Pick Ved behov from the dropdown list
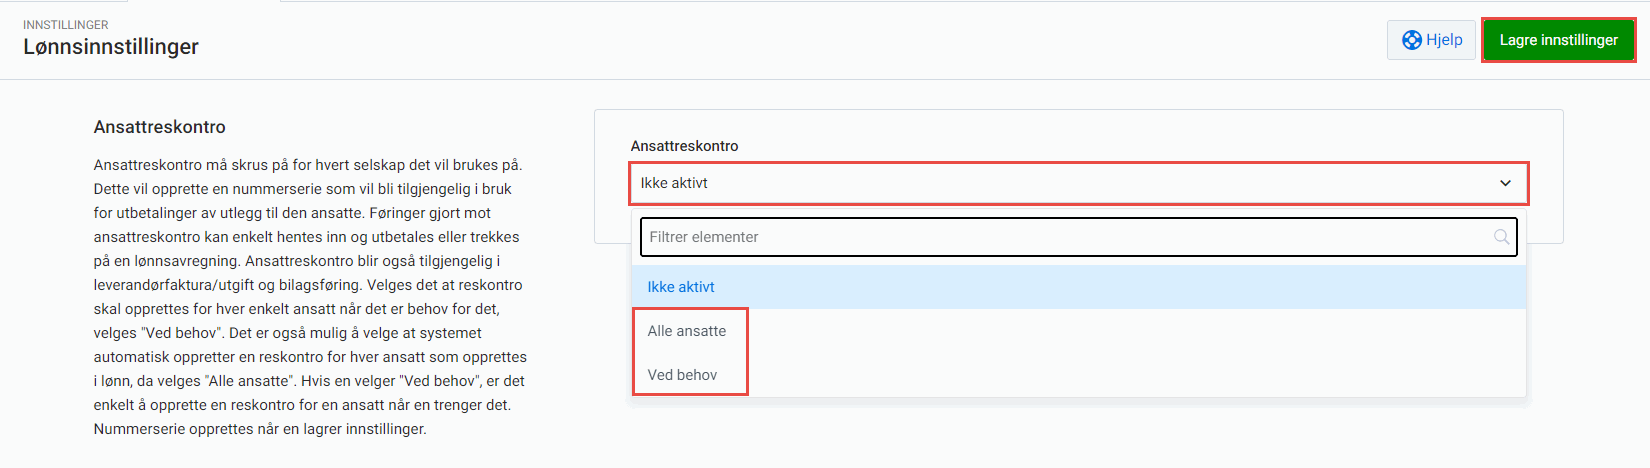Screen dimensions: 1650x468 (x=683, y=375)
